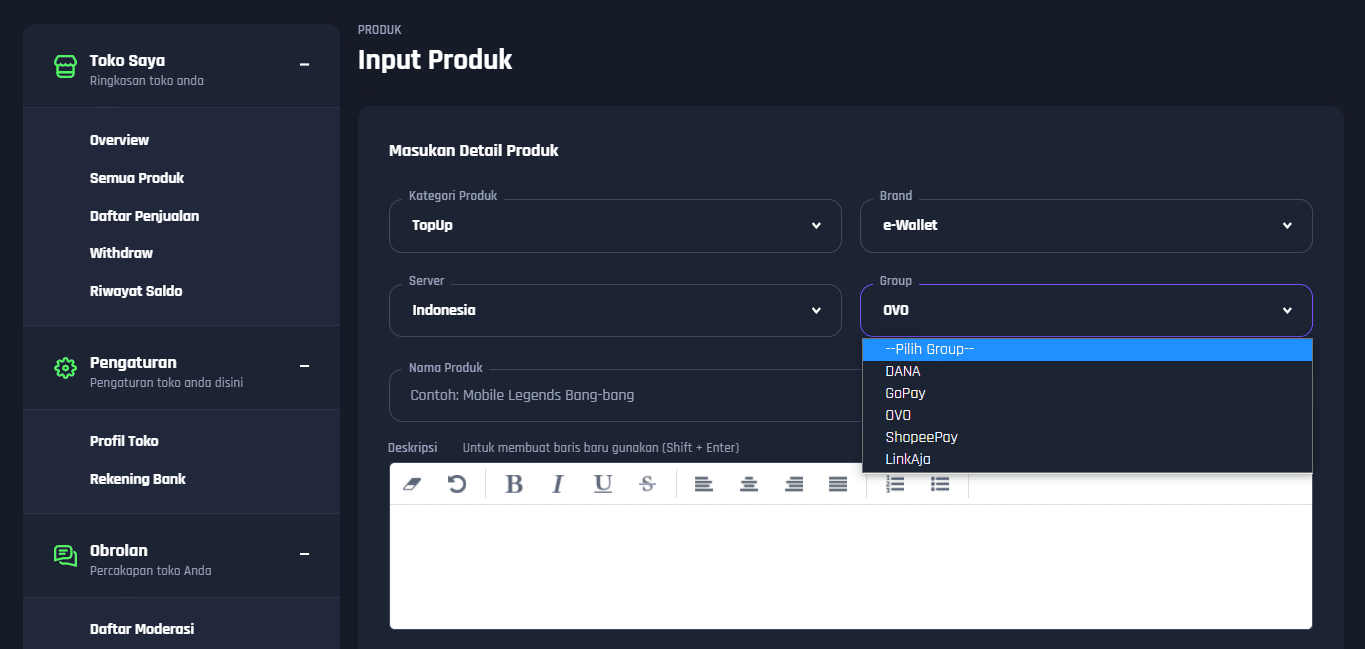Center-align description text
The width and height of the screenshot is (1365, 649).
[x=749, y=484]
